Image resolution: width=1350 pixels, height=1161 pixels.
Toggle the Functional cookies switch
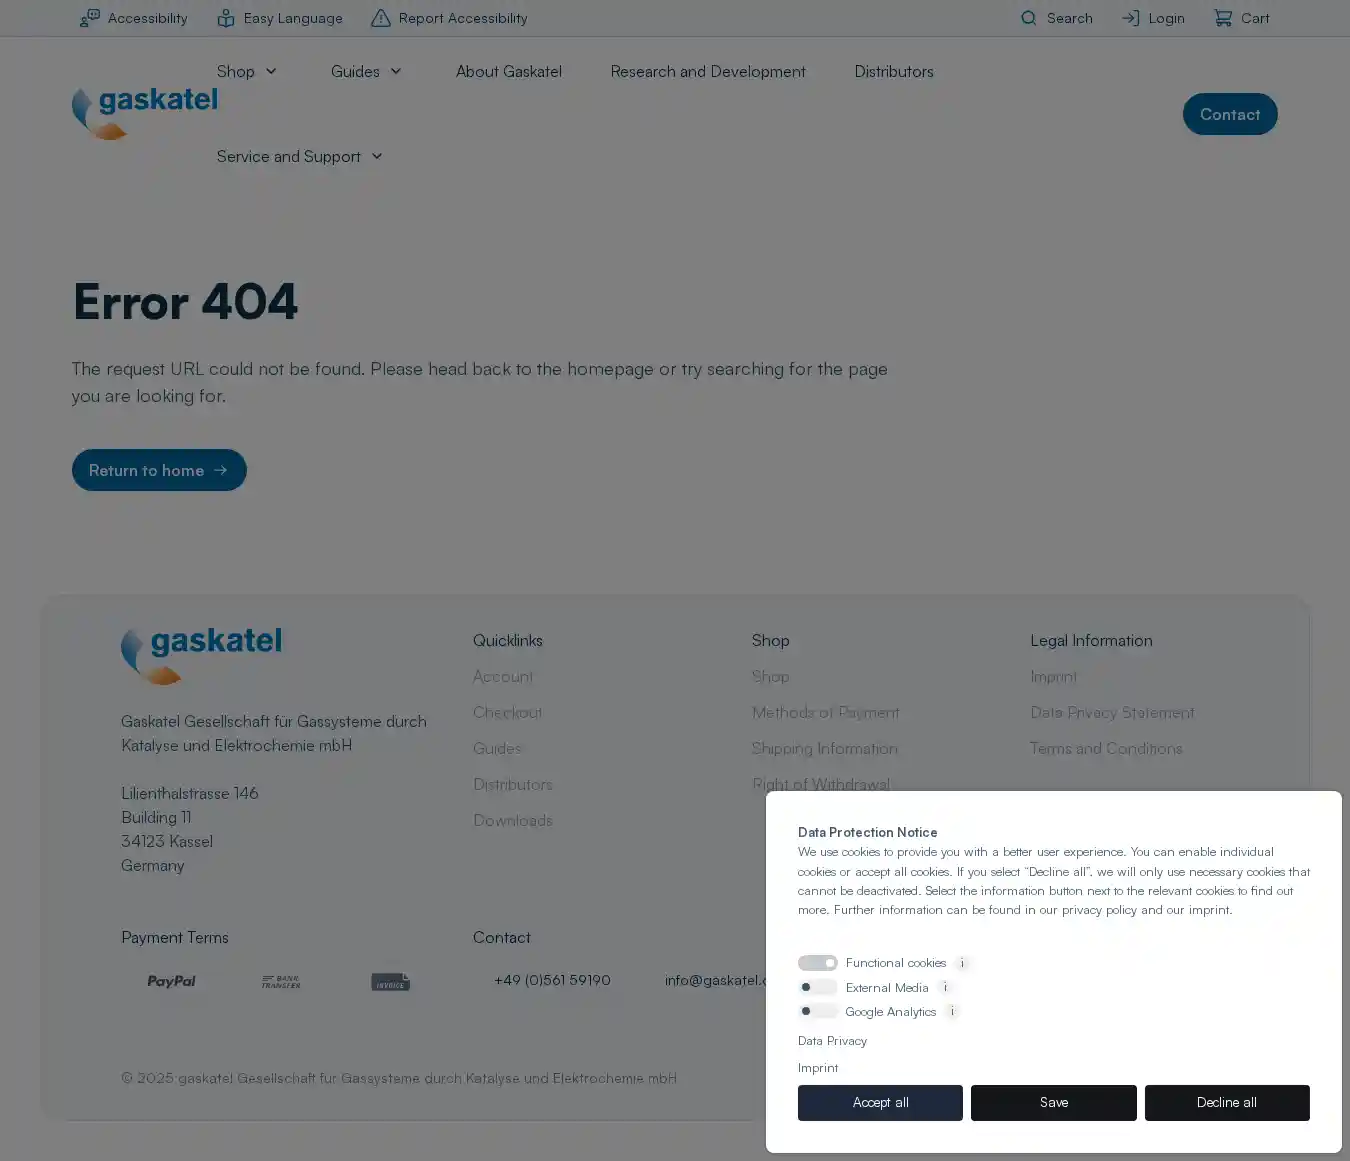coord(817,963)
